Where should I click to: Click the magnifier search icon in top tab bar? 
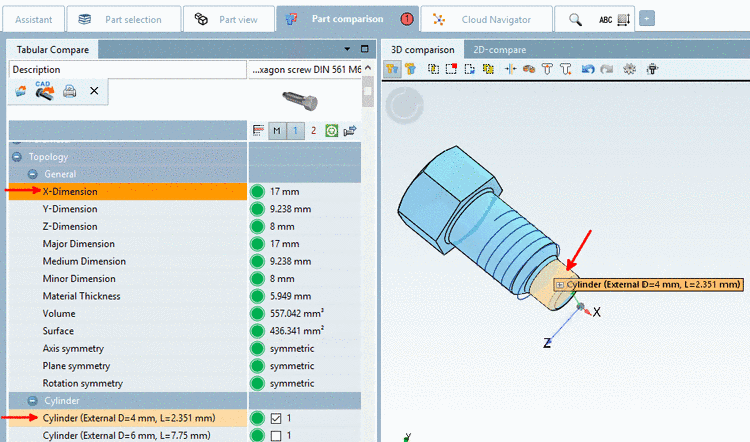coord(575,20)
